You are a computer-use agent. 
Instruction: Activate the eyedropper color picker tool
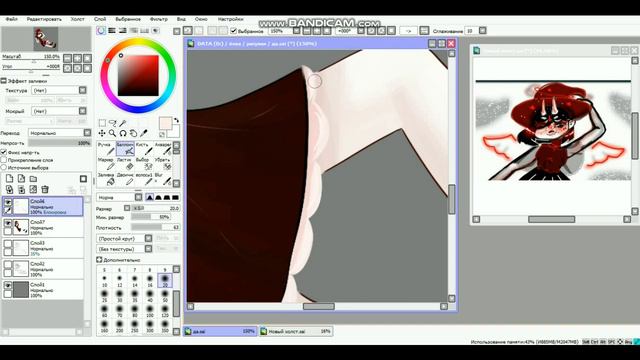[x=144, y=133]
